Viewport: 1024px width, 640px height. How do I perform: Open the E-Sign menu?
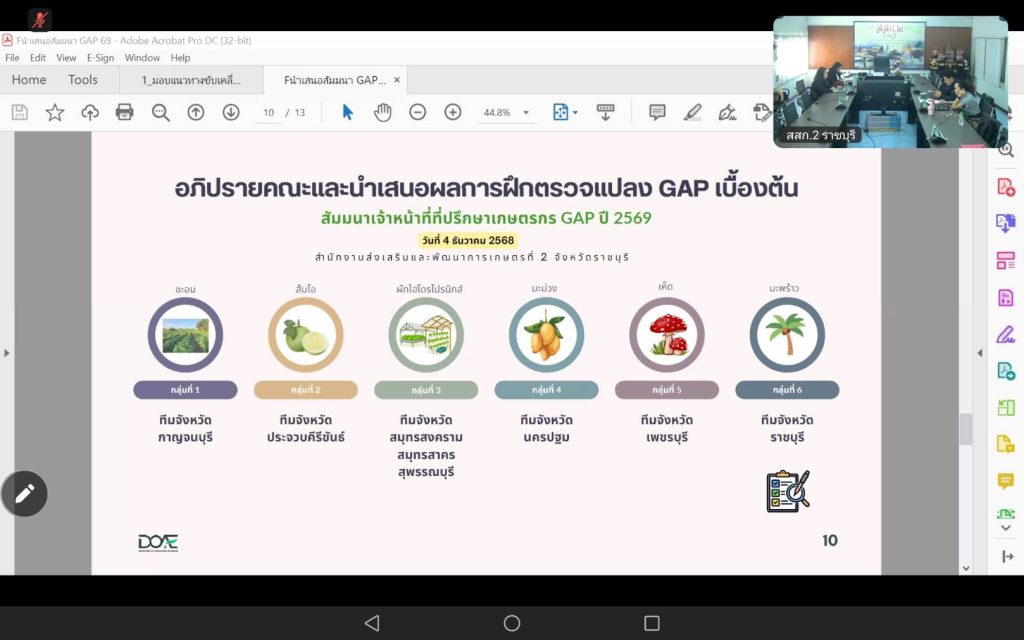100,58
